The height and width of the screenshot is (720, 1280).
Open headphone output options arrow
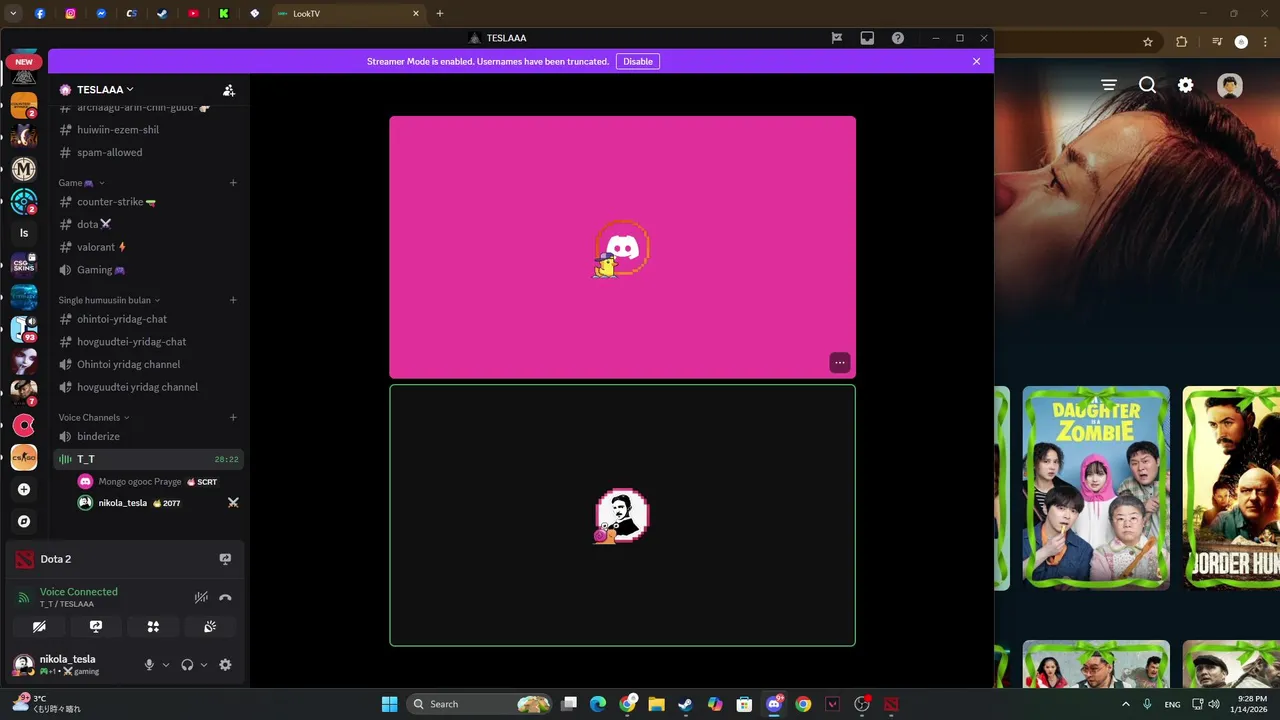[x=204, y=665]
